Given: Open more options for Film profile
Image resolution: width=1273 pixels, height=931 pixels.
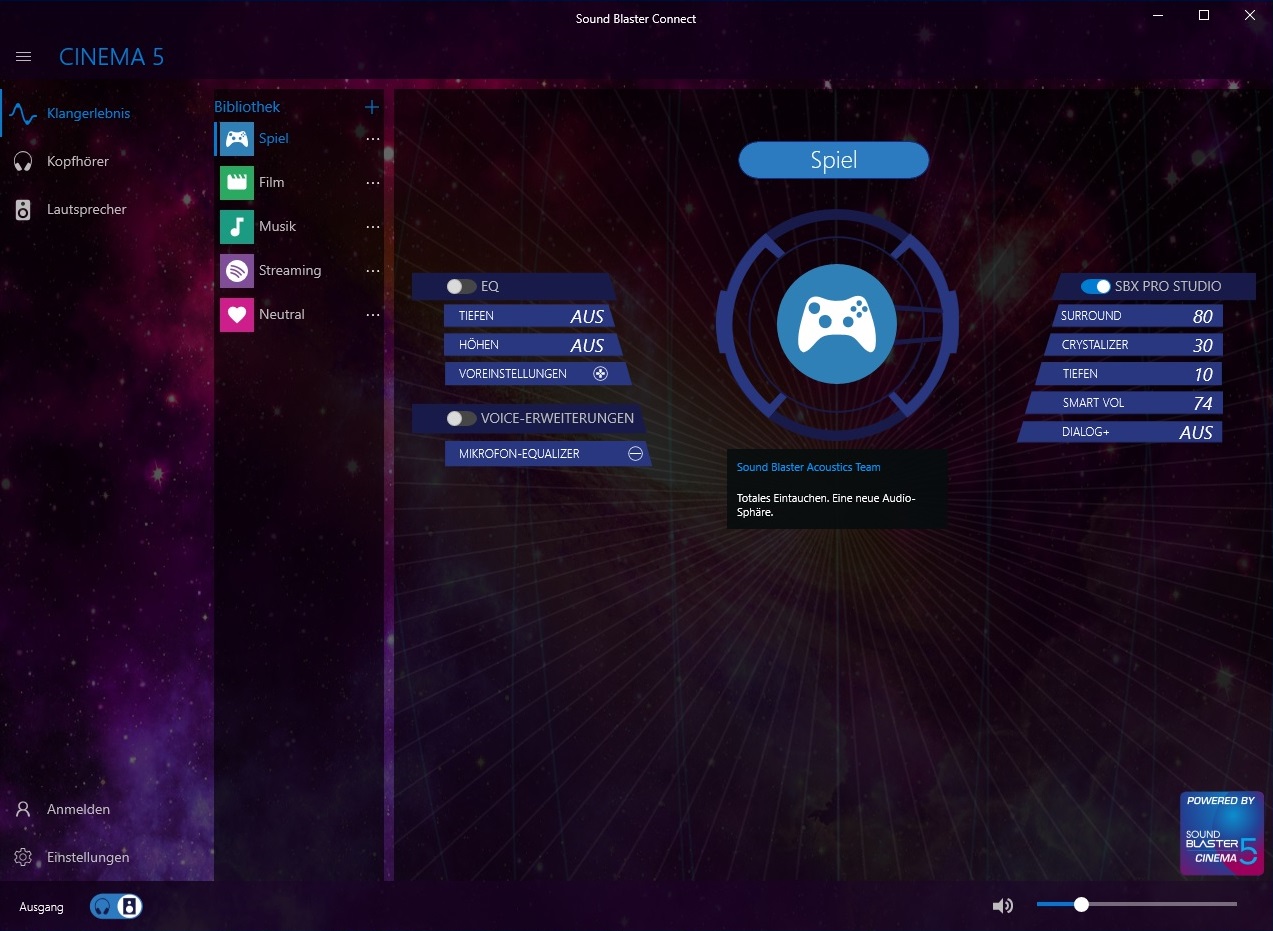Looking at the screenshot, I should [x=373, y=183].
